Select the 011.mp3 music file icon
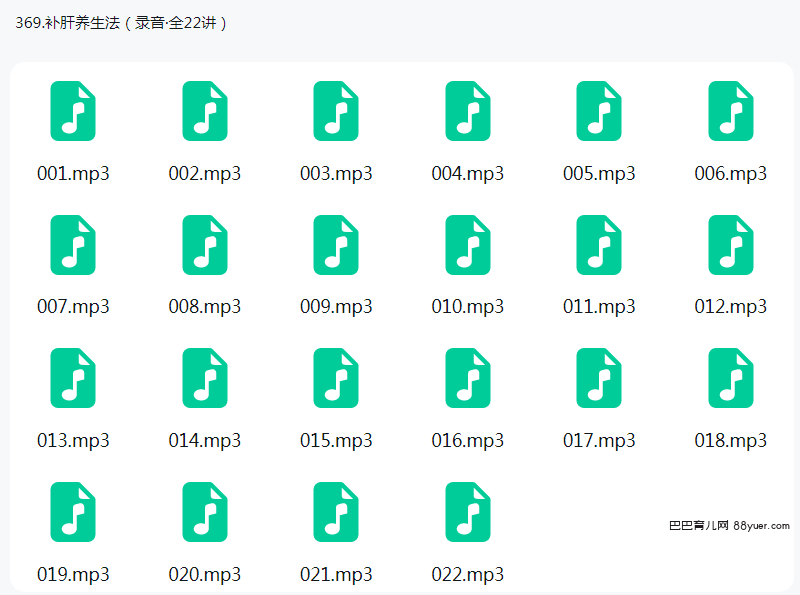Image resolution: width=800 pixels, height=595 pixels. pos(599,245)
